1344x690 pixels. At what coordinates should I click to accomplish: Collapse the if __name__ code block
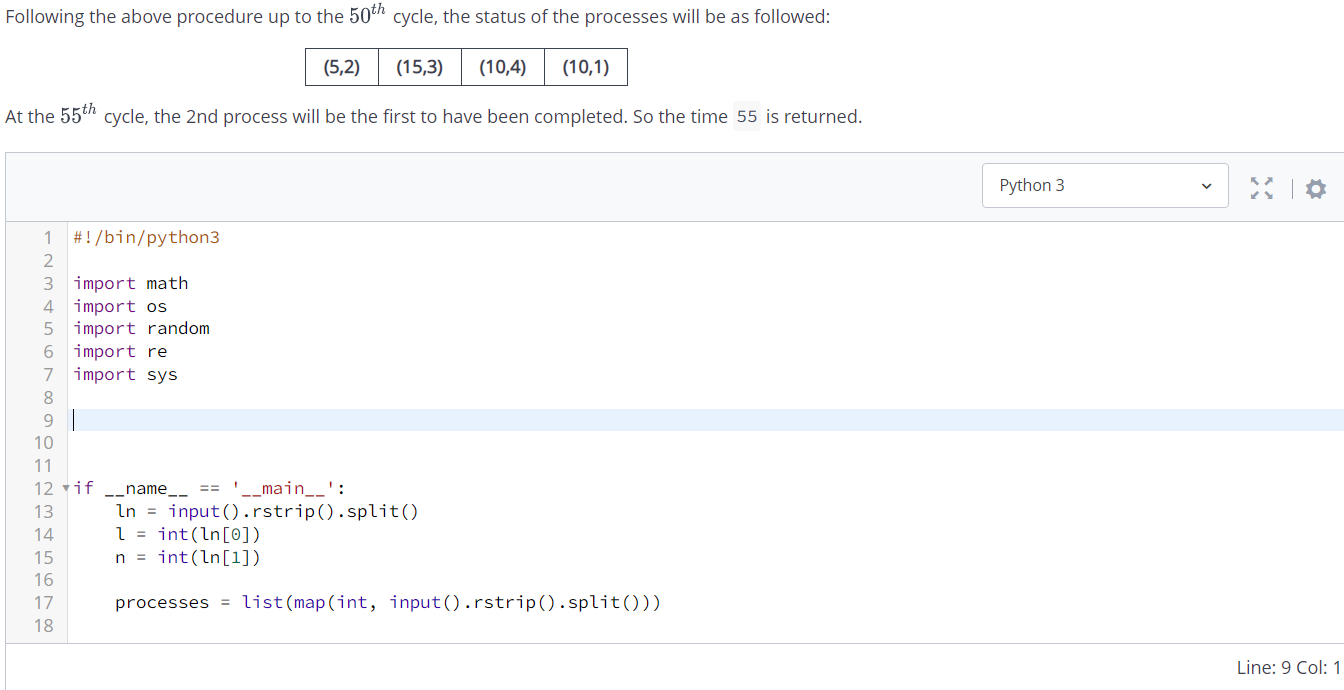[66, 488]
